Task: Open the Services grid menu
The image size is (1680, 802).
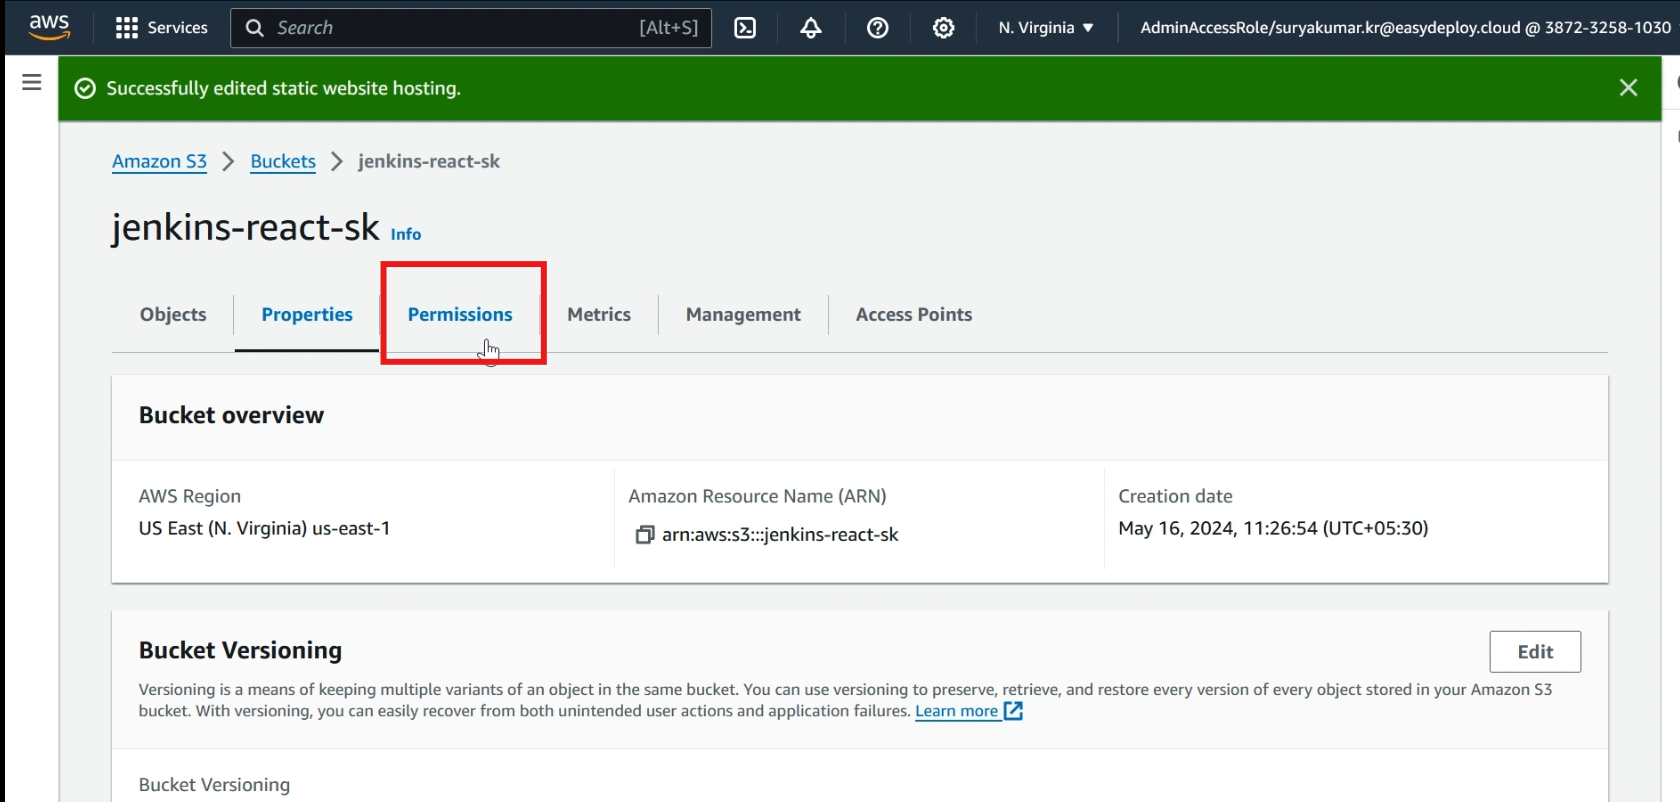Action: [x=161, y=28]
